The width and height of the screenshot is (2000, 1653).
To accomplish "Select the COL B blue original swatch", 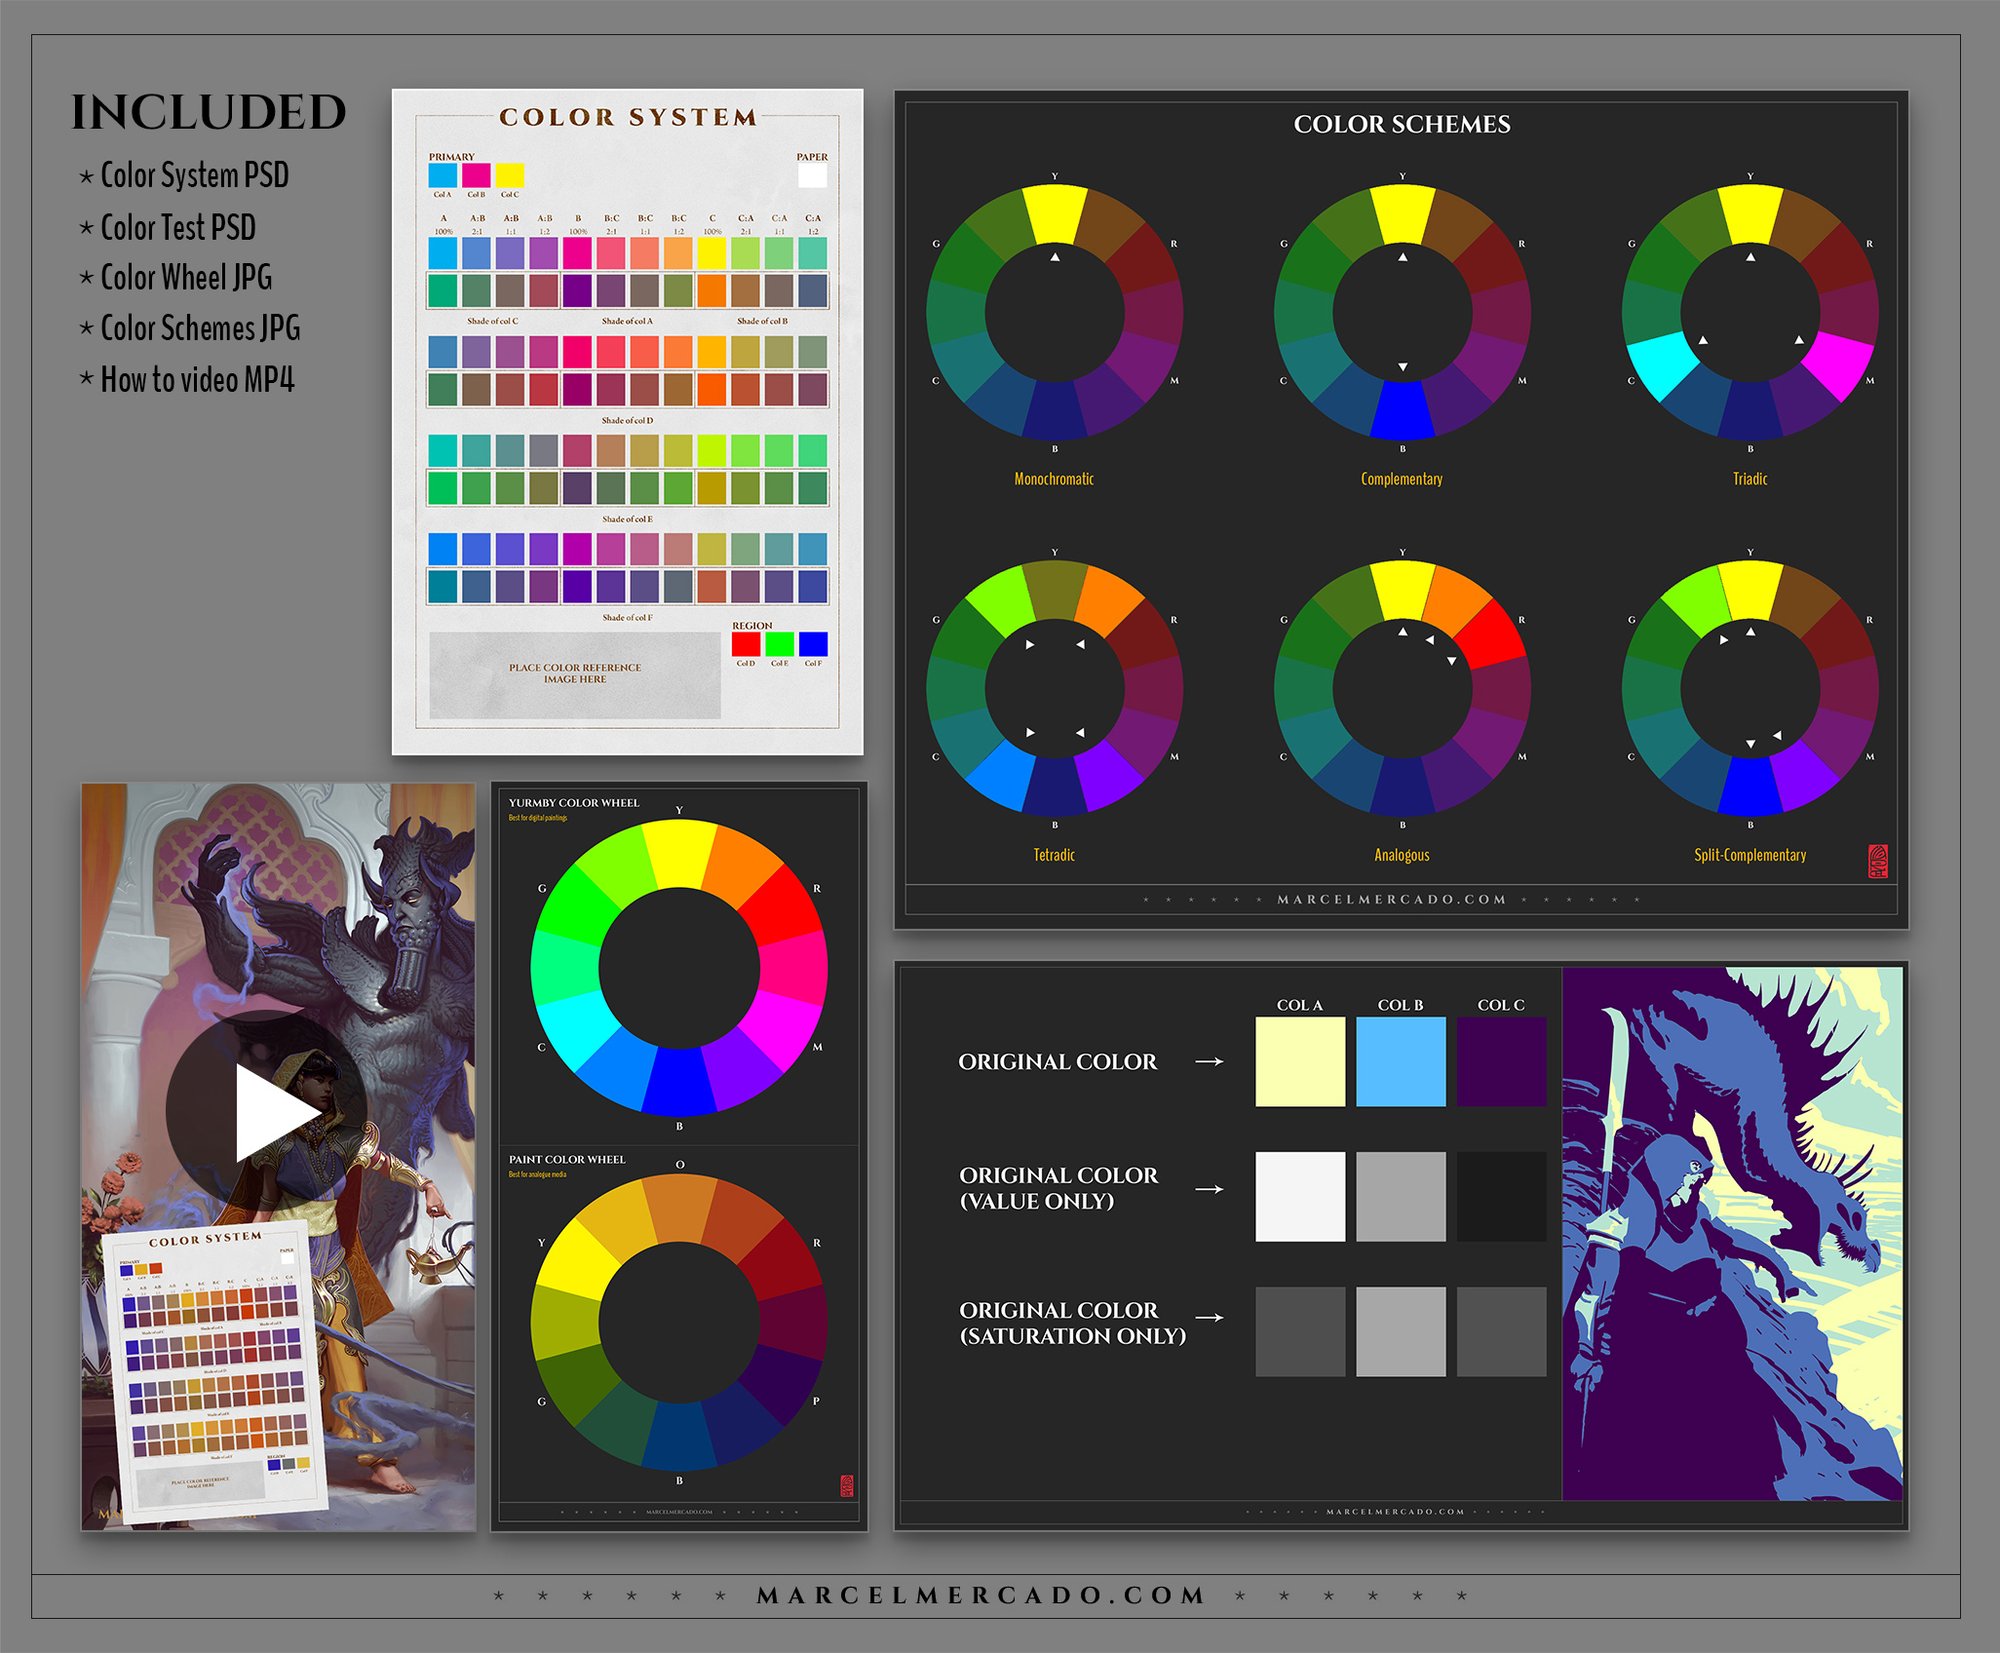I will [1400, 1061].
